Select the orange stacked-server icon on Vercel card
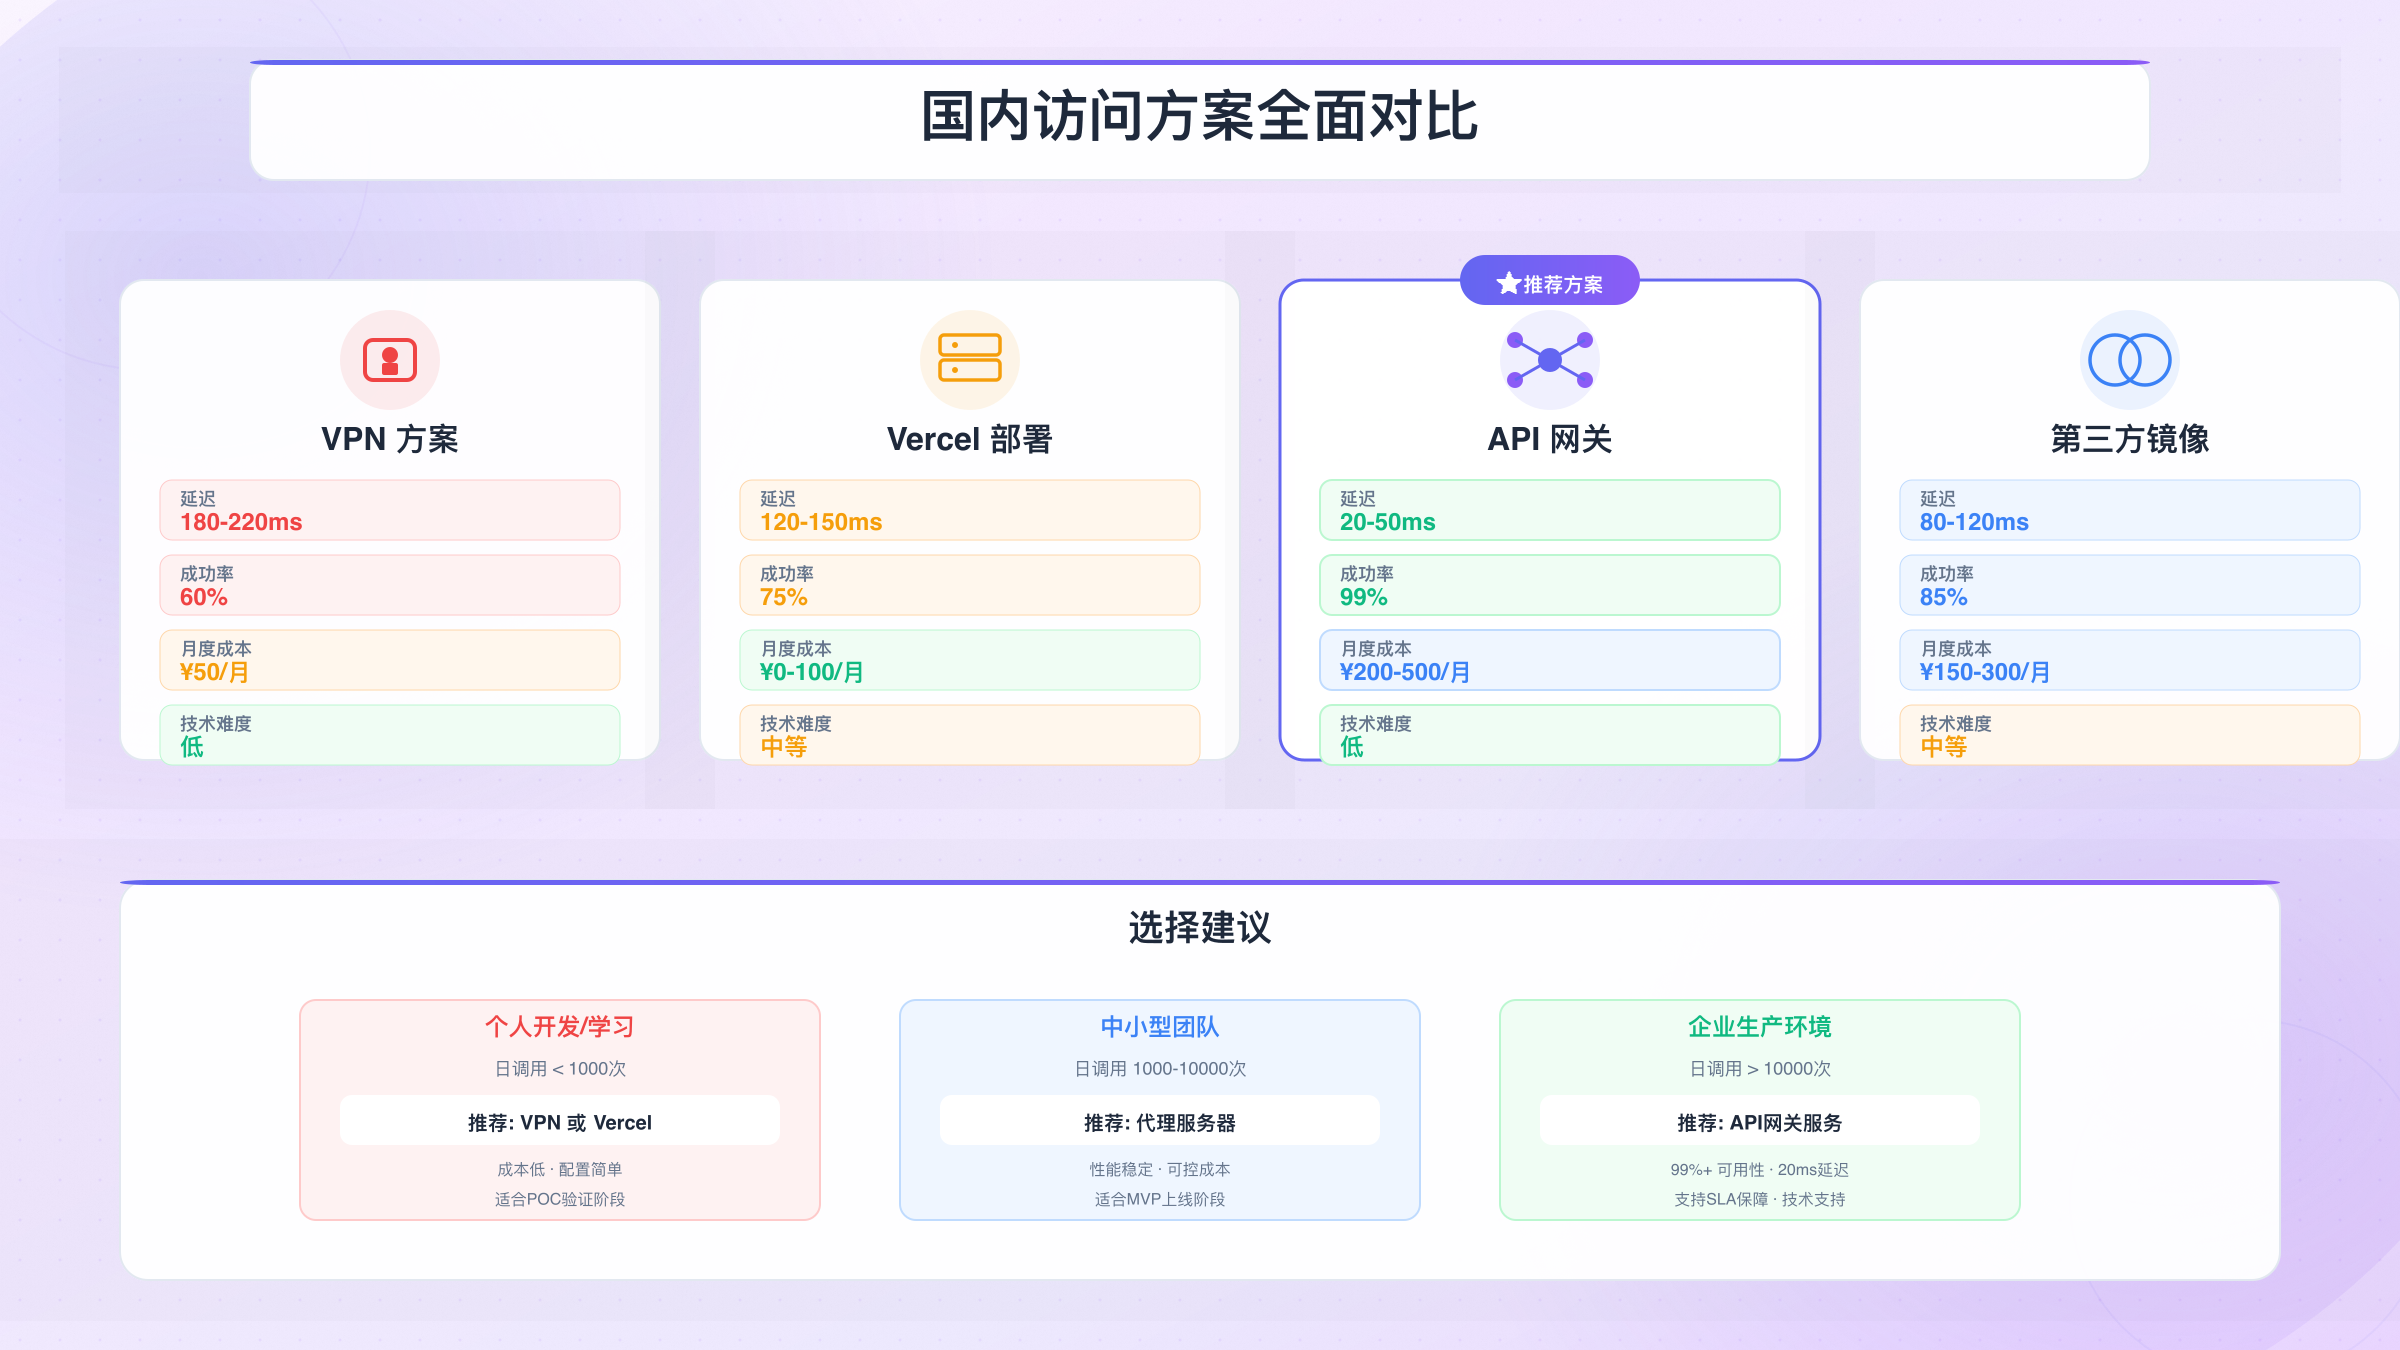The image size is (2400, 1350). click(x=969, y=360)
